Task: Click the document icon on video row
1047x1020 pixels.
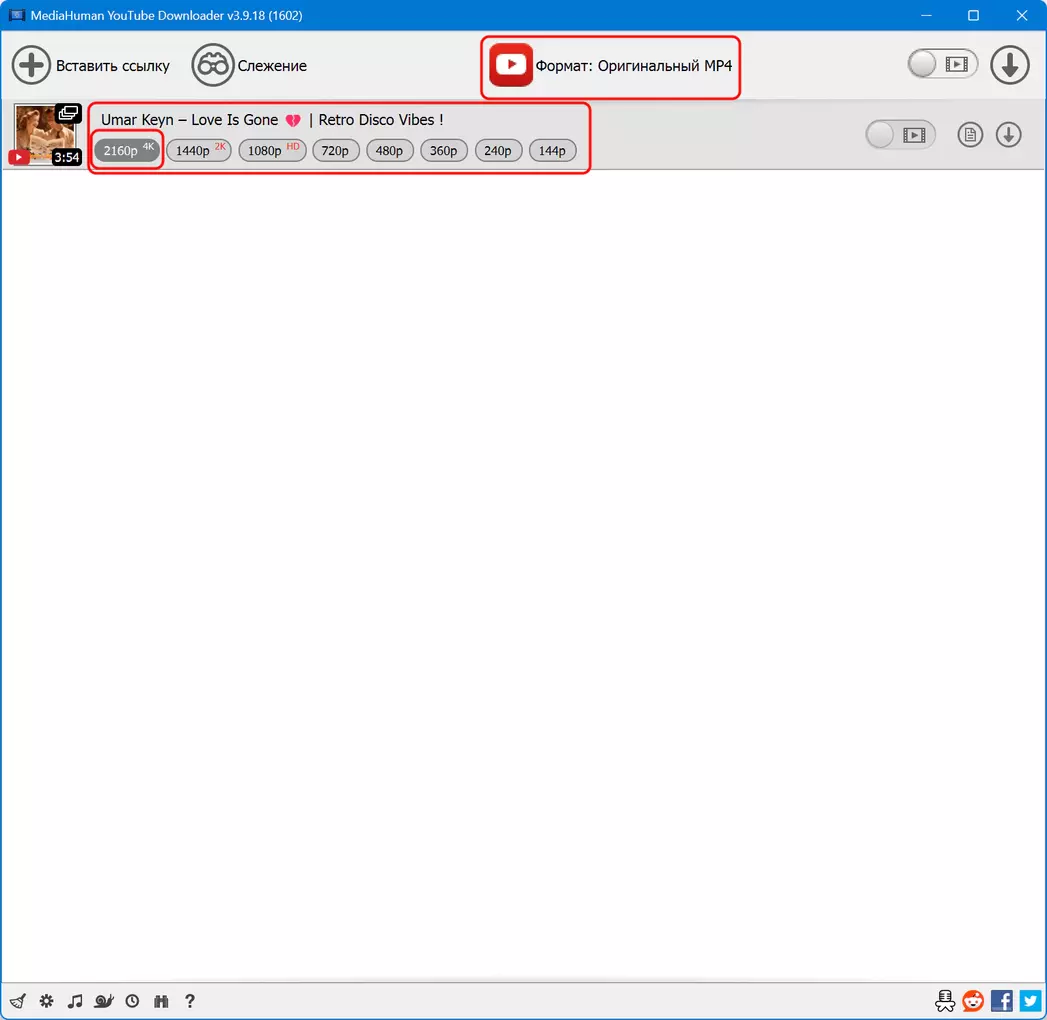Action: (x=970, y=135)
